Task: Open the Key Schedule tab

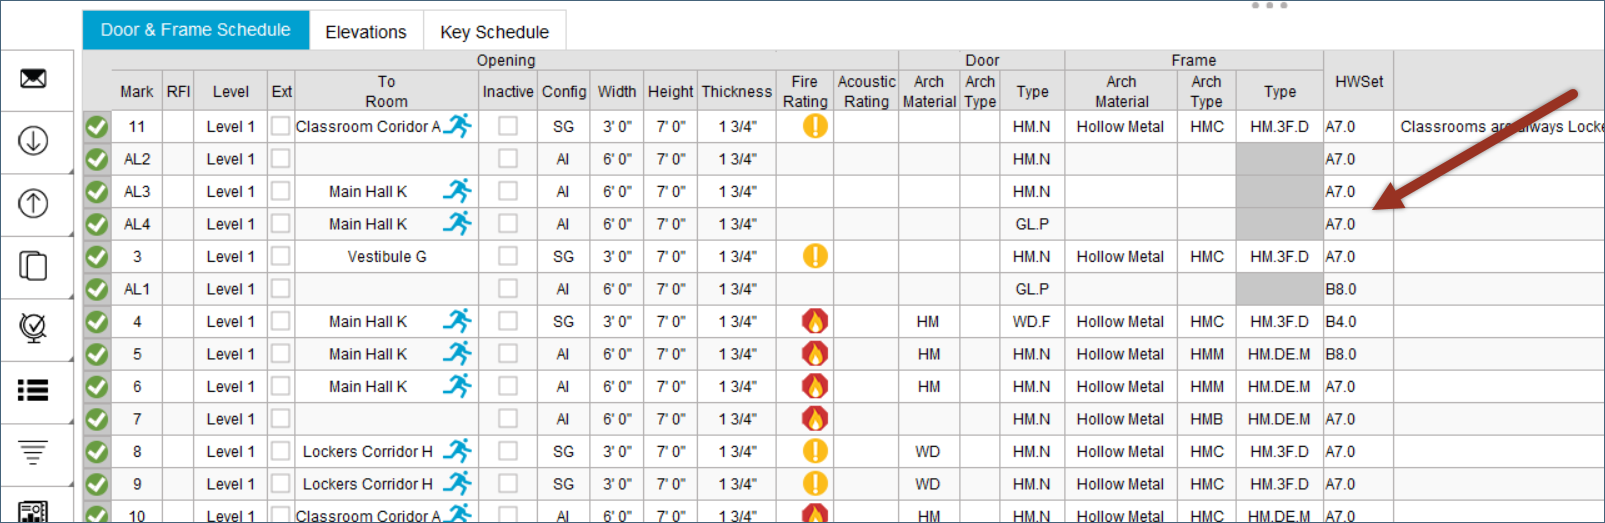Action: tap(494, 32)
